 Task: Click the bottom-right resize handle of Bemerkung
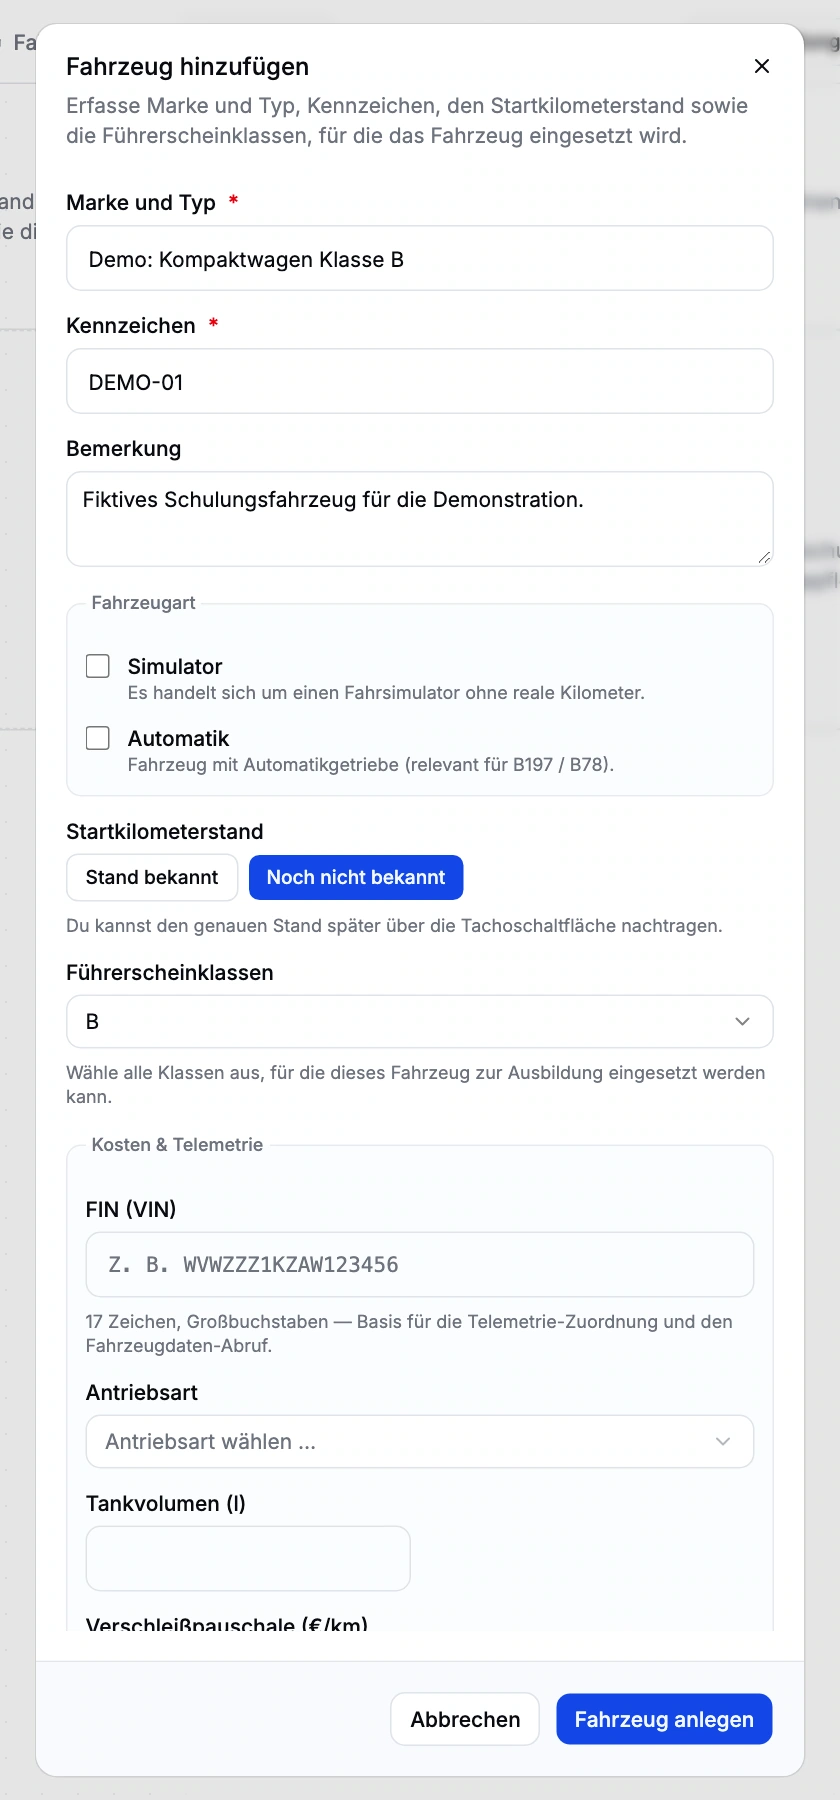764,557
